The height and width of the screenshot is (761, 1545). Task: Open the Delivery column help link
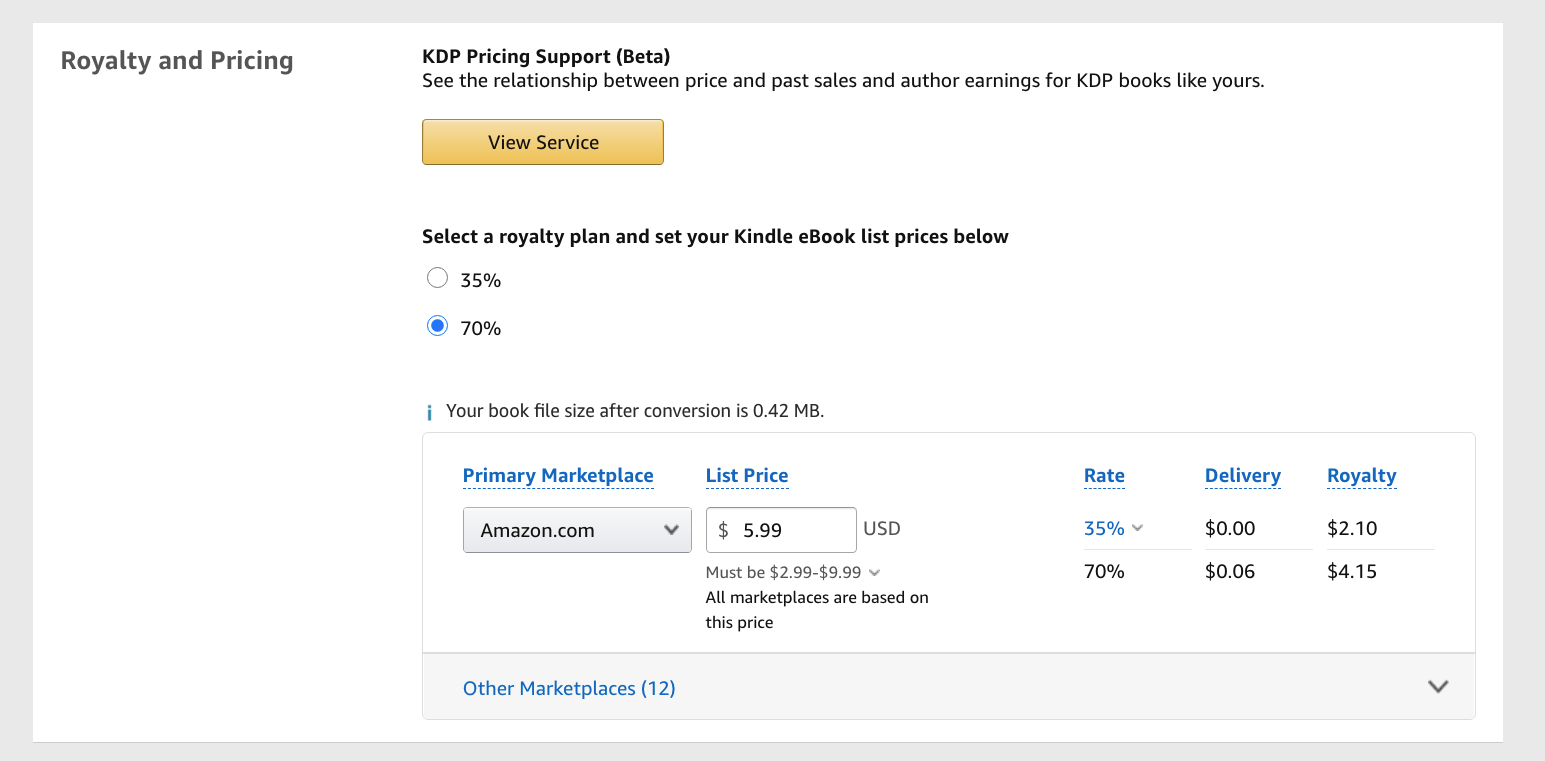pyautogui.click(x=1242, y=475)
